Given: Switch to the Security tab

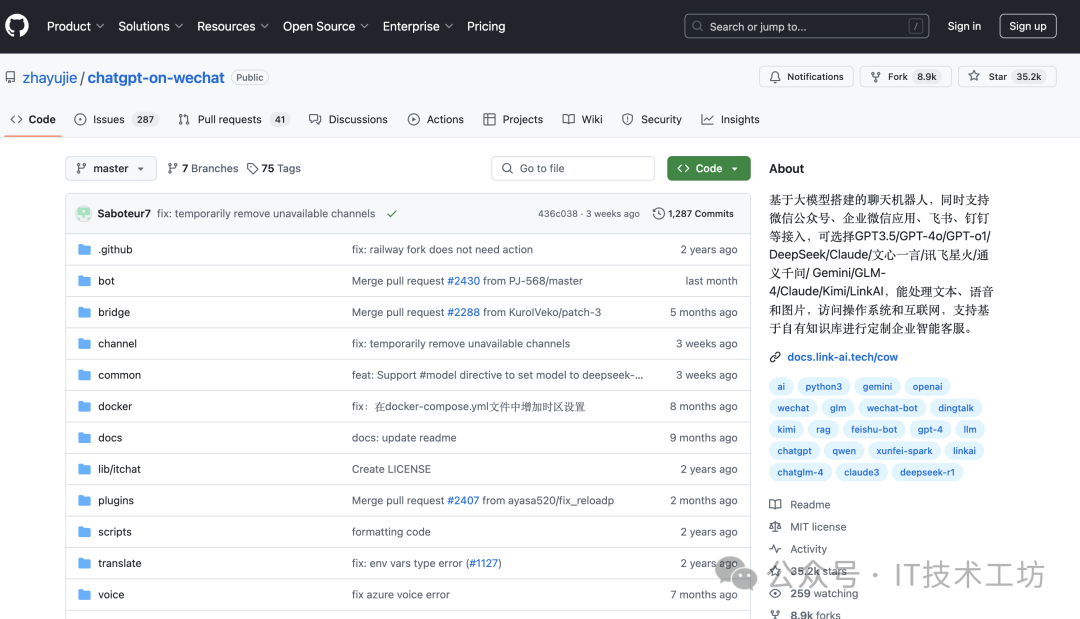Looking at the screenshot, I should point(652,119).
